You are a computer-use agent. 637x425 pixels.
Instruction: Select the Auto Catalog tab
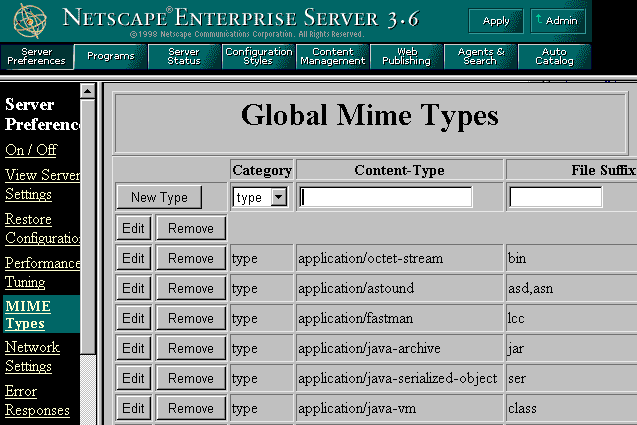point(555,56)
